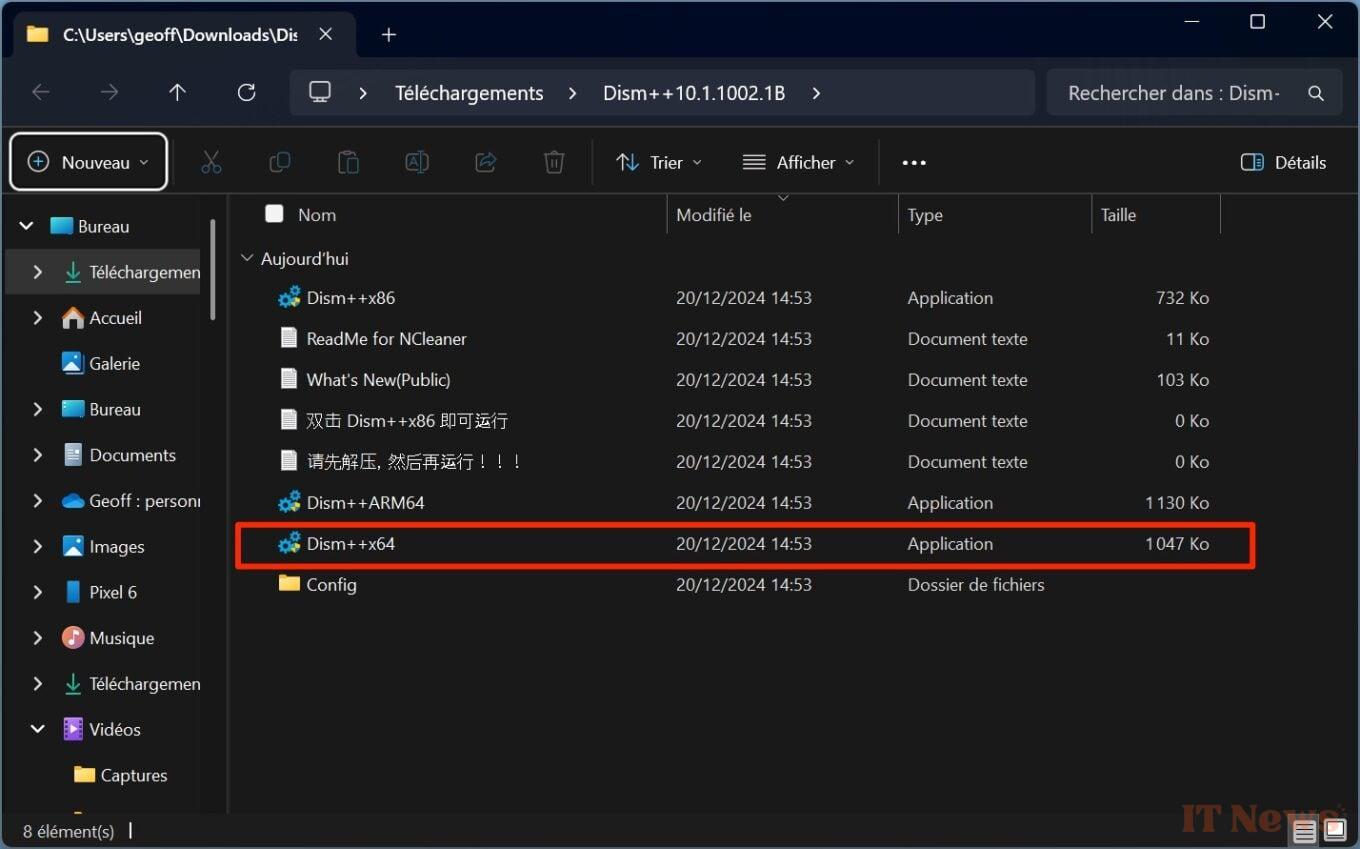Click the Nouveau button
This screenshot has width=1360, height=849.
[88, 162]
